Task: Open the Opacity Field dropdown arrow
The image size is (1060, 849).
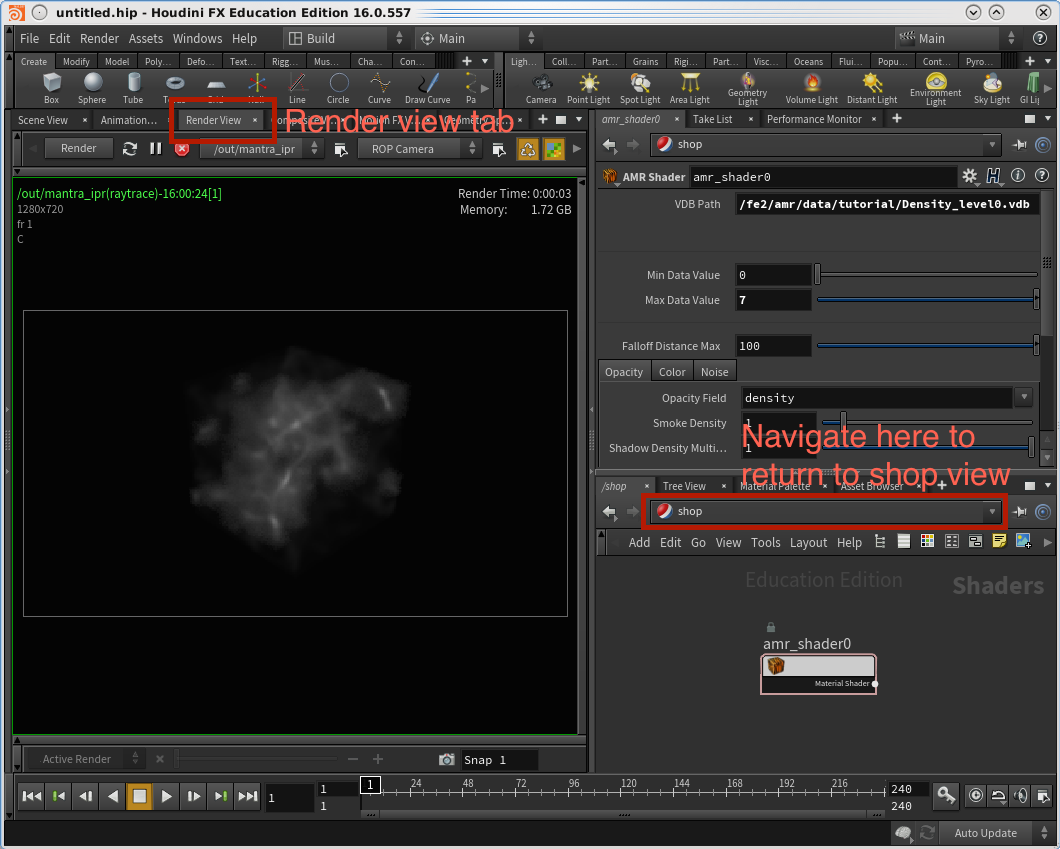Action: tap(1023, 398)
